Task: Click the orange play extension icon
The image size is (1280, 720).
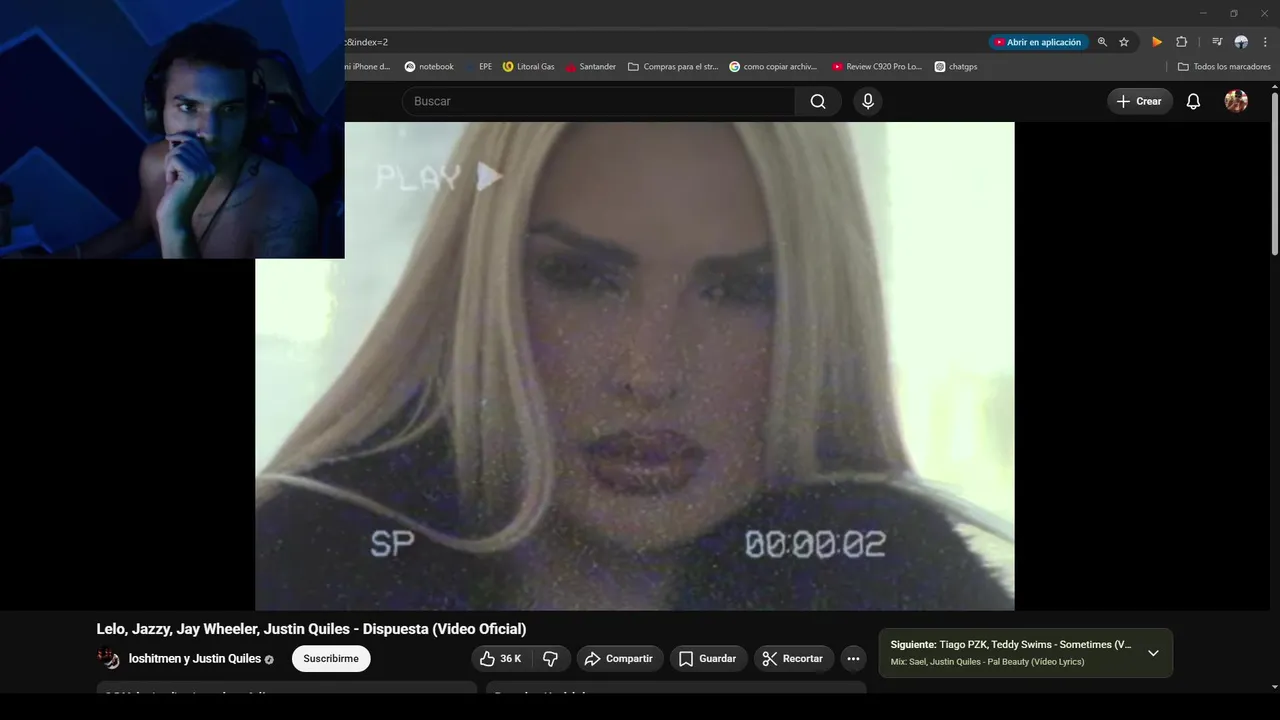Action: 1157,42
